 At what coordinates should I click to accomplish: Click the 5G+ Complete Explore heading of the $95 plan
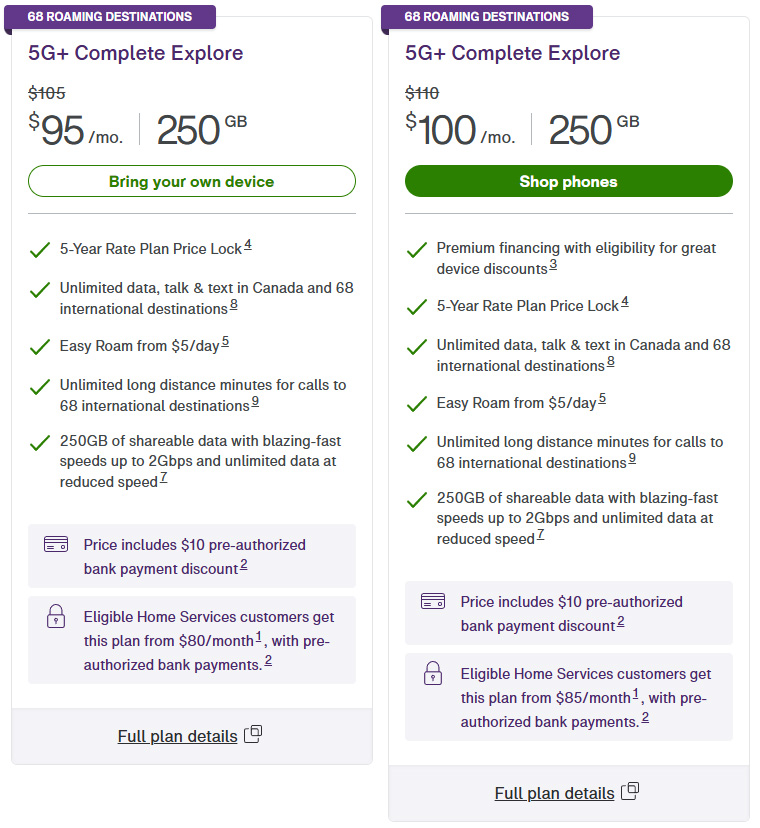(136, 53)
